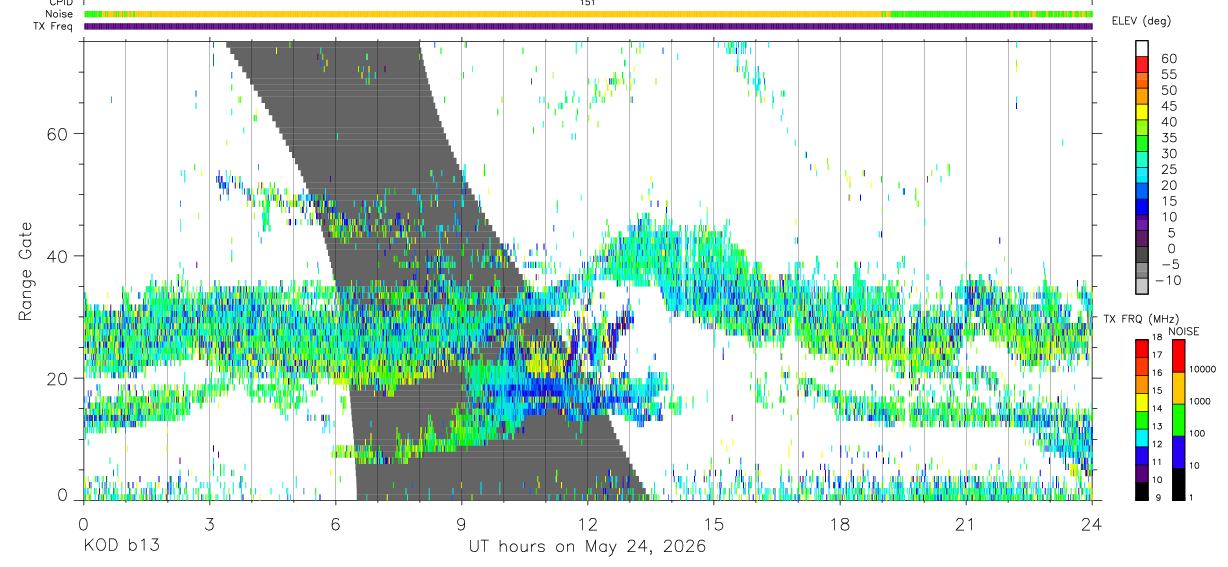Pick the yellow swatch on the ELEV colorbar

(x=1142, y=110)
